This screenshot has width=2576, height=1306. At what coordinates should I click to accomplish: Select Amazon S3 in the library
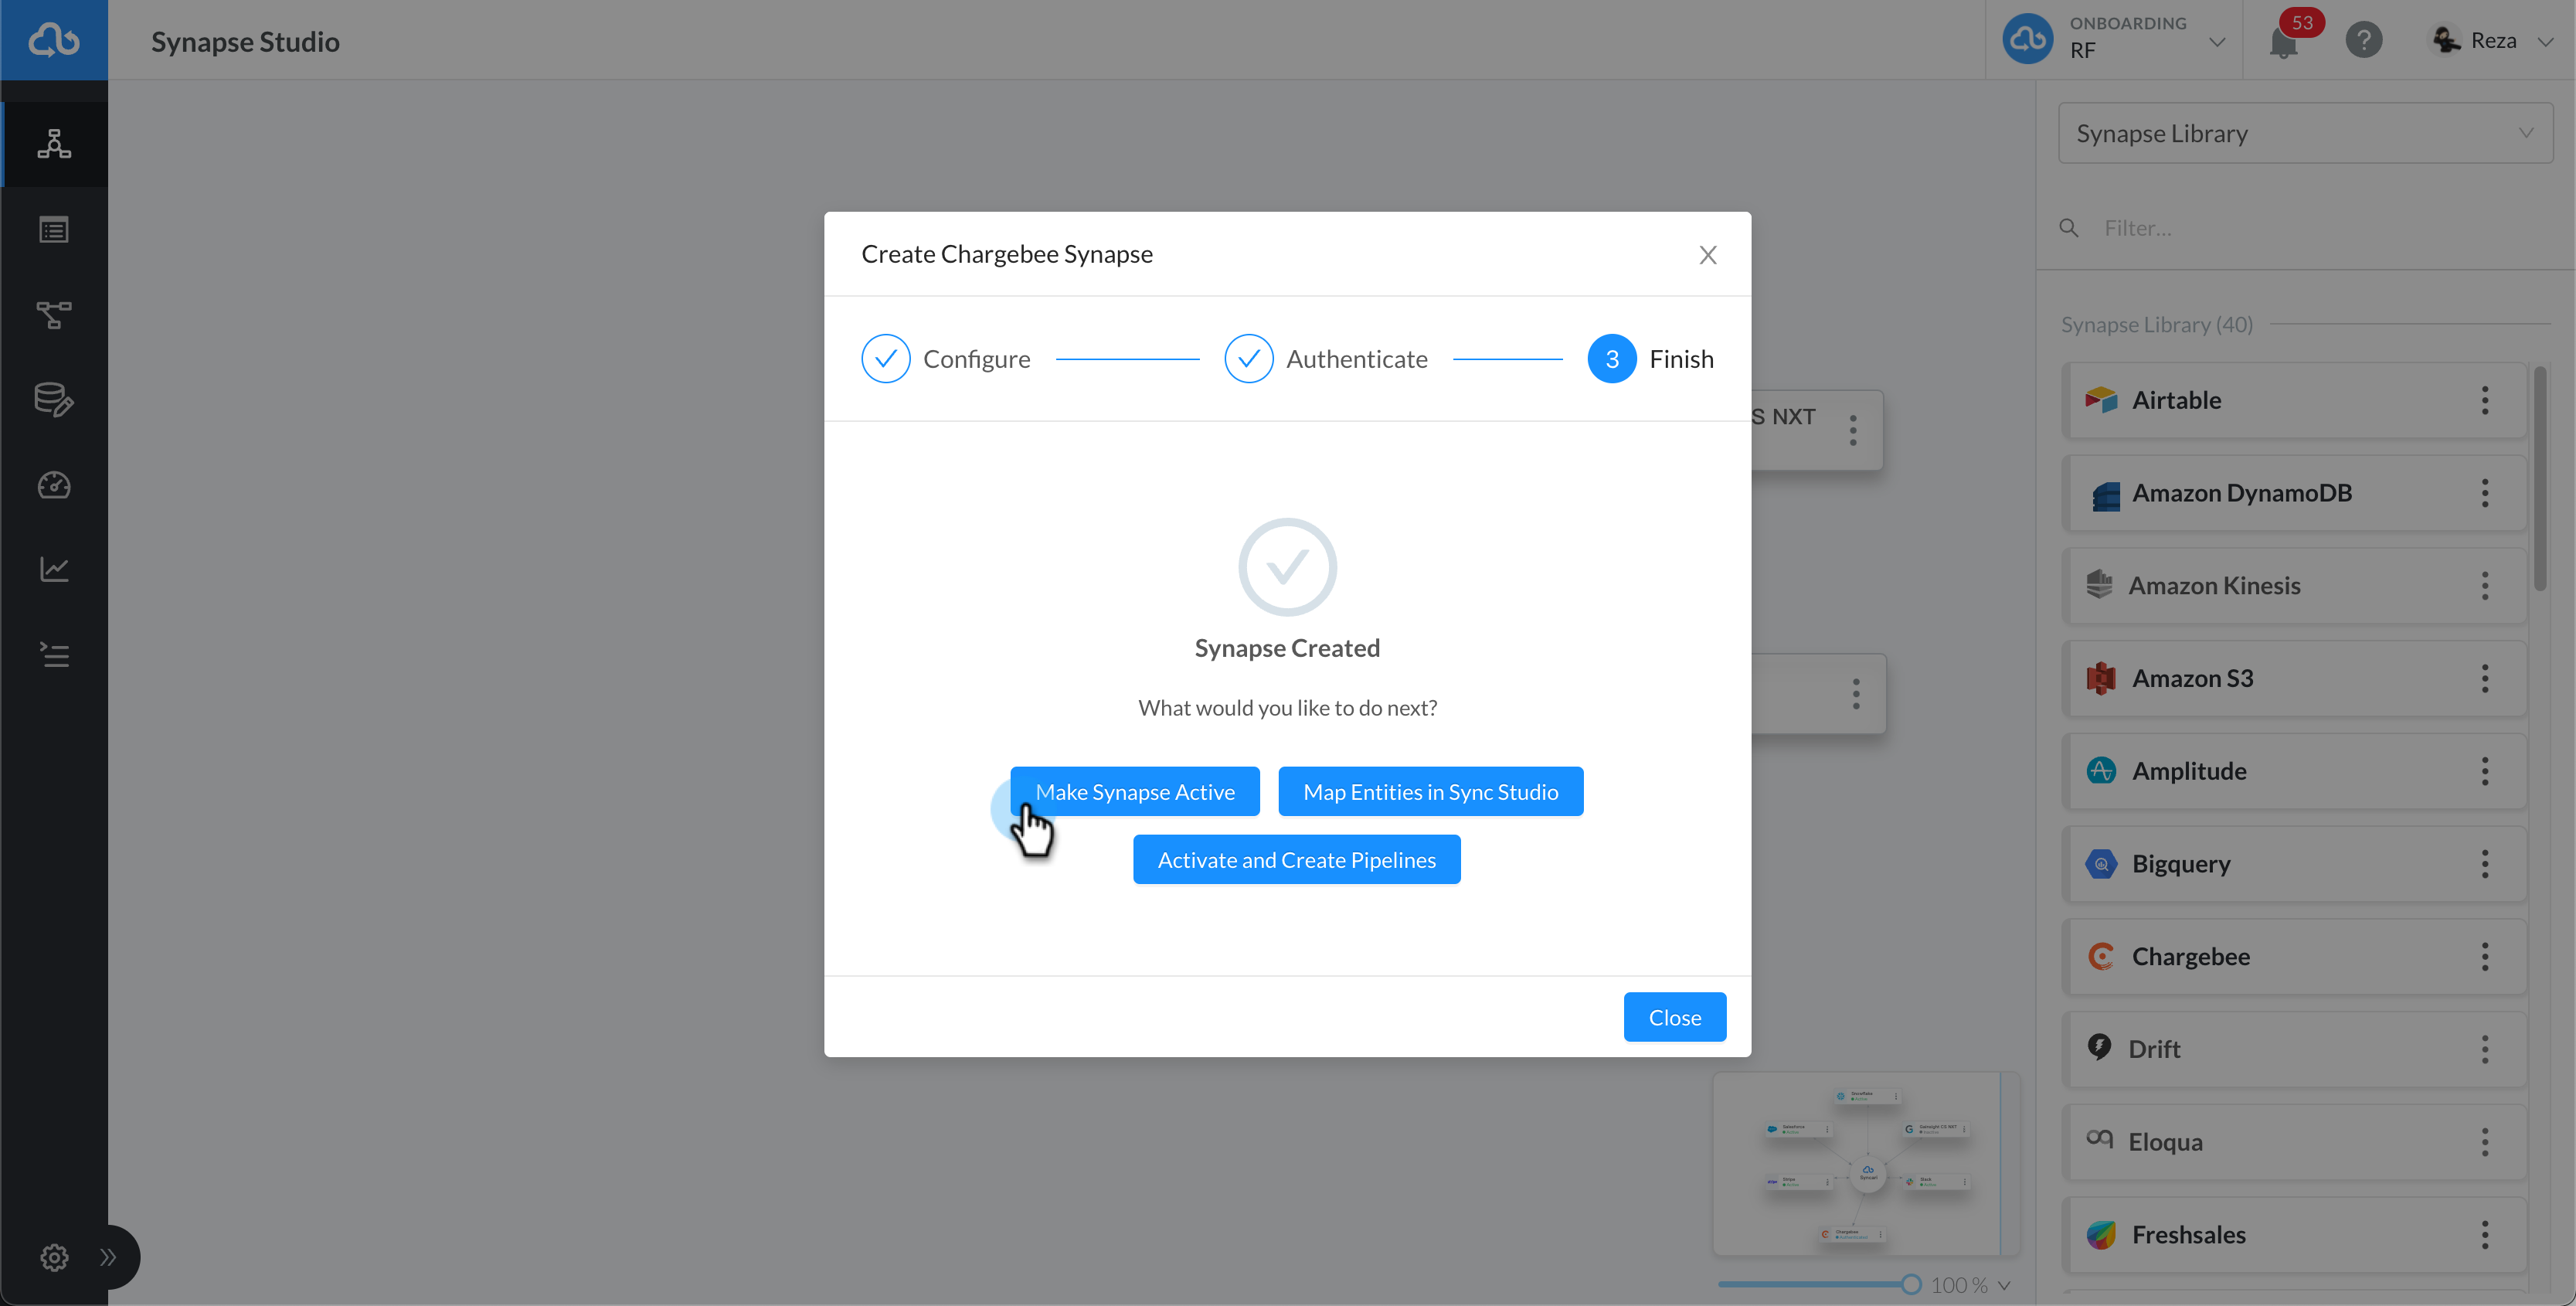pyautogui.click(x=2295, y=678)
